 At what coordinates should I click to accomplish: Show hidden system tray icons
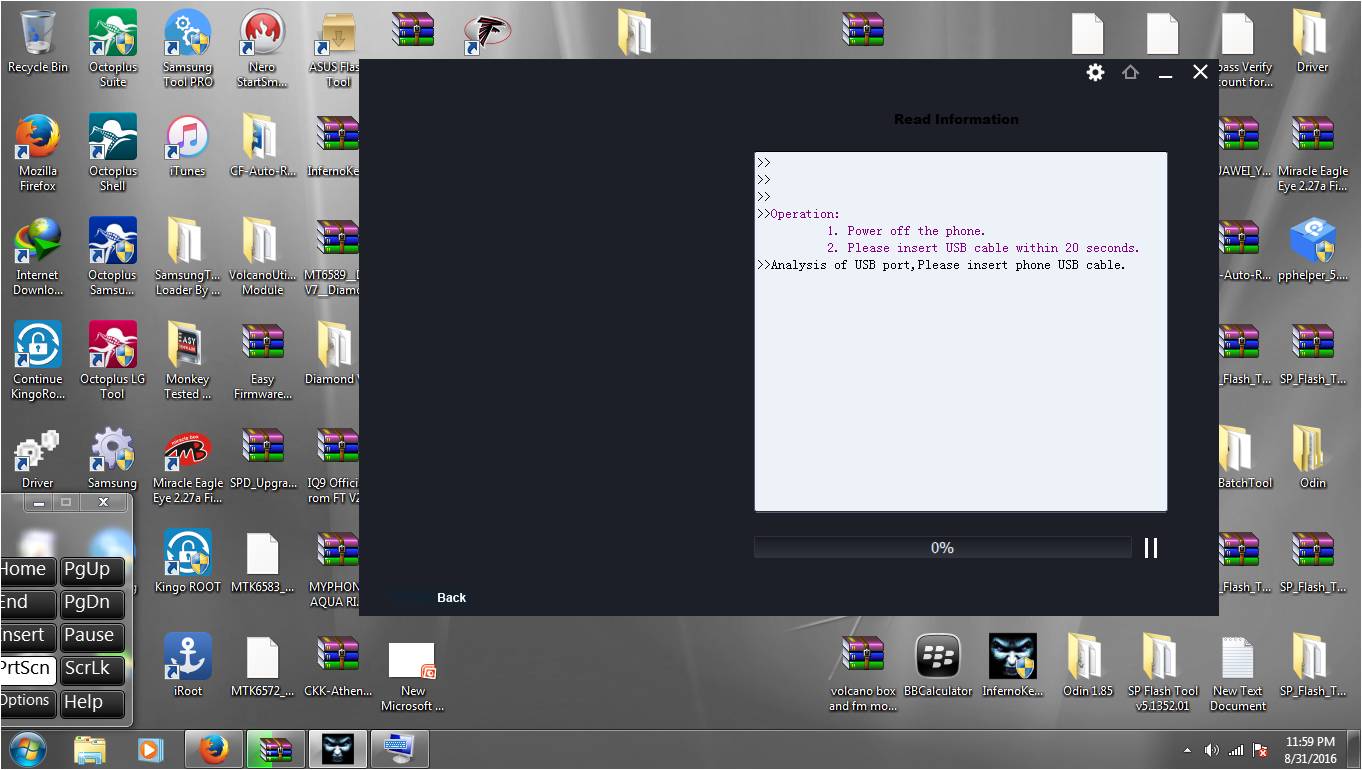click(1187, 750)
